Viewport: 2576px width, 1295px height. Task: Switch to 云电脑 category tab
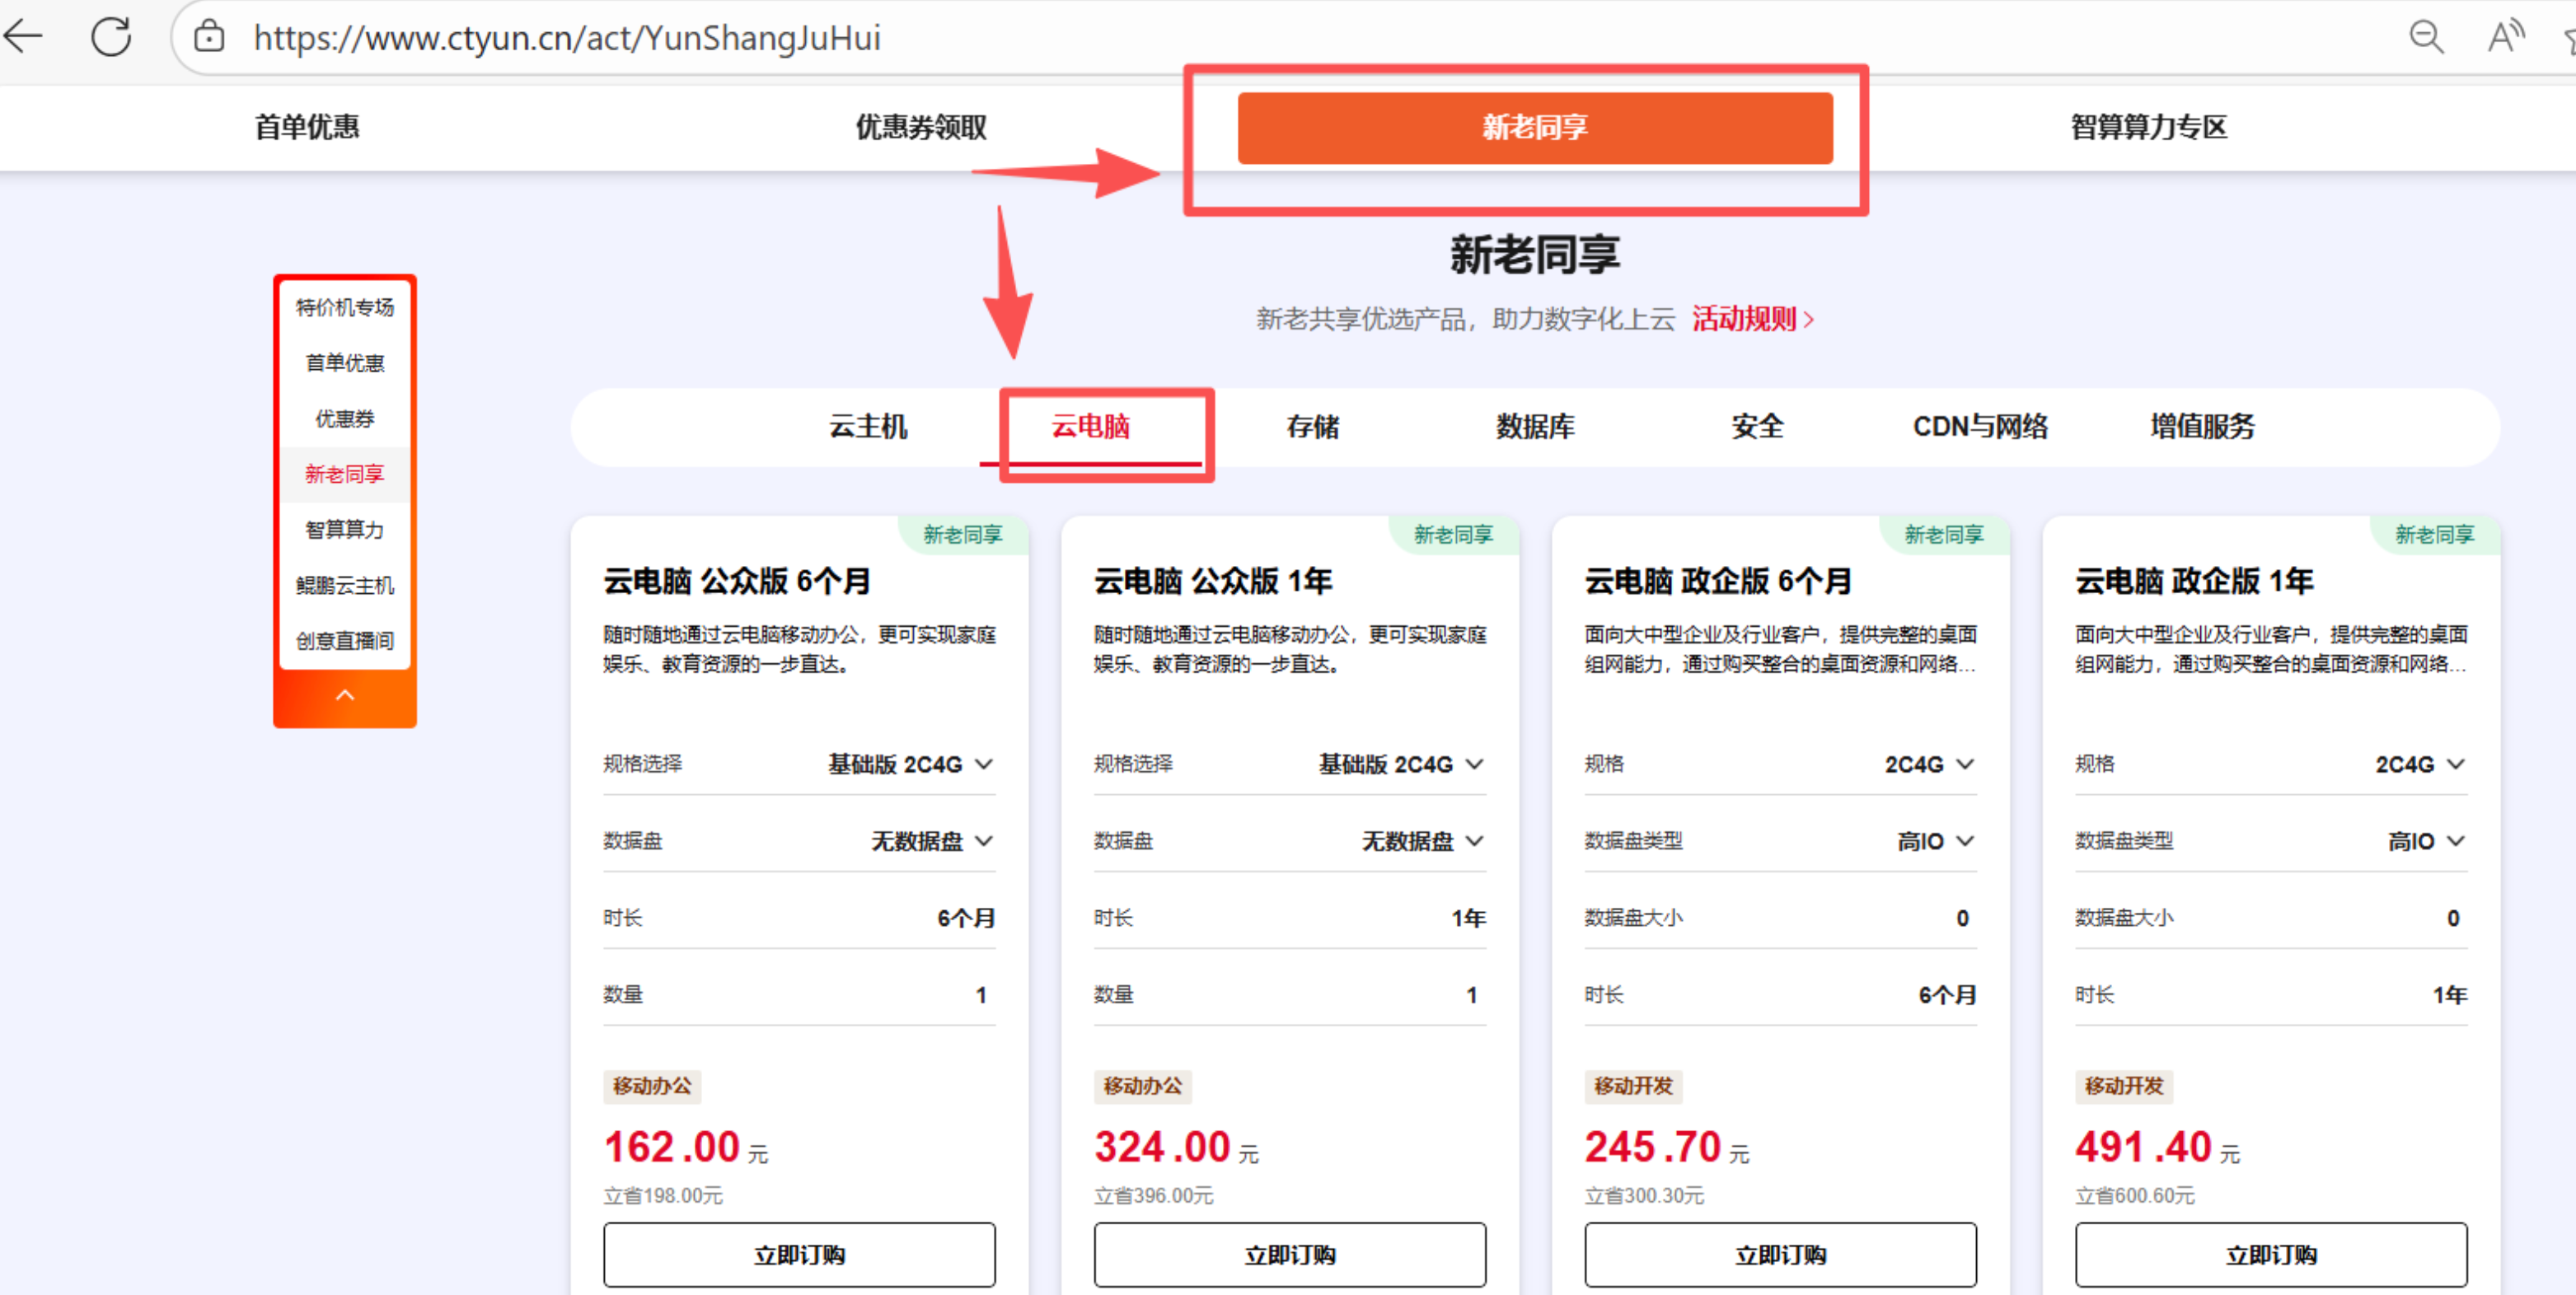tap(1090, 427)
